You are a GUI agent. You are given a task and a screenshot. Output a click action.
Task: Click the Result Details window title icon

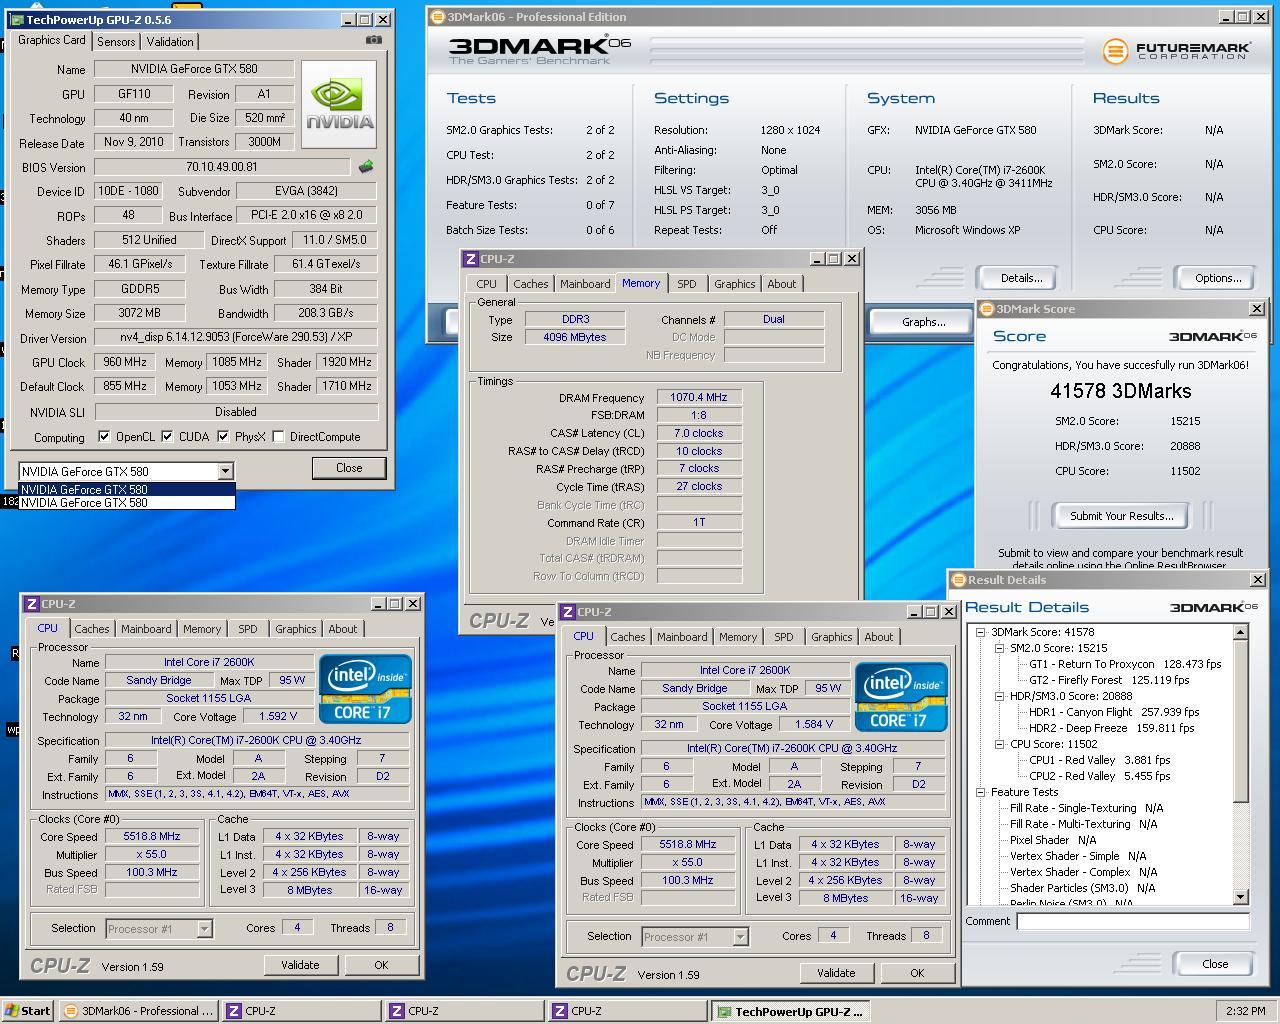pos(958,580)
